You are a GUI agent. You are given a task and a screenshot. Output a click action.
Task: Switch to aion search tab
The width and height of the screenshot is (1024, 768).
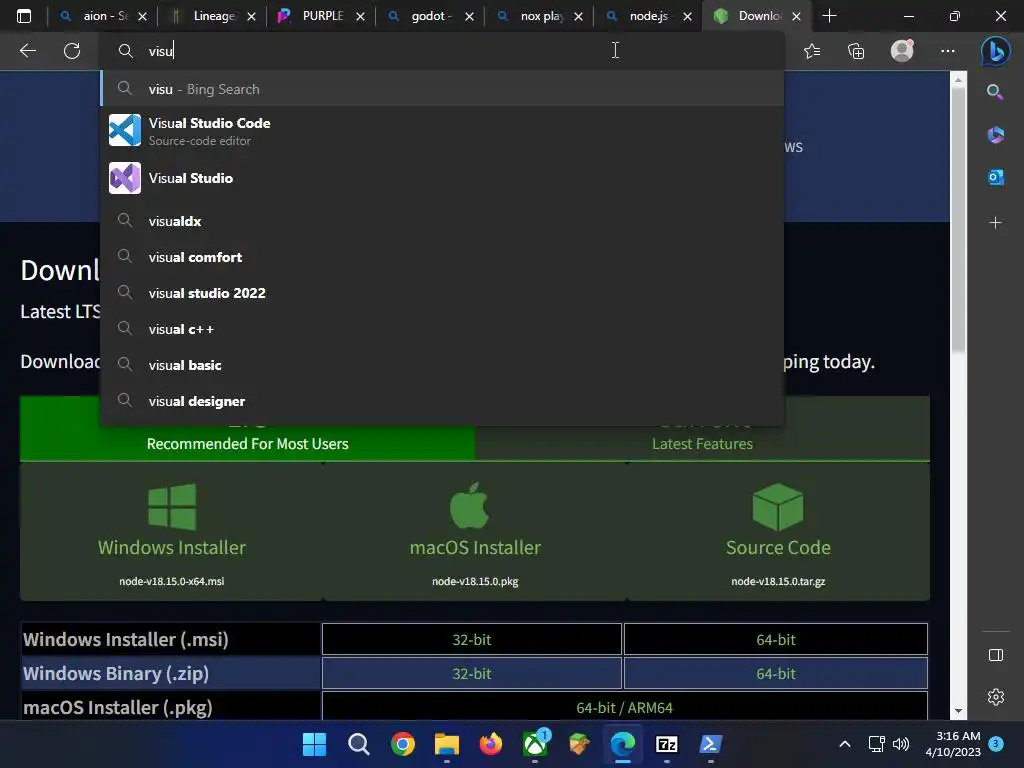[103, 16]
